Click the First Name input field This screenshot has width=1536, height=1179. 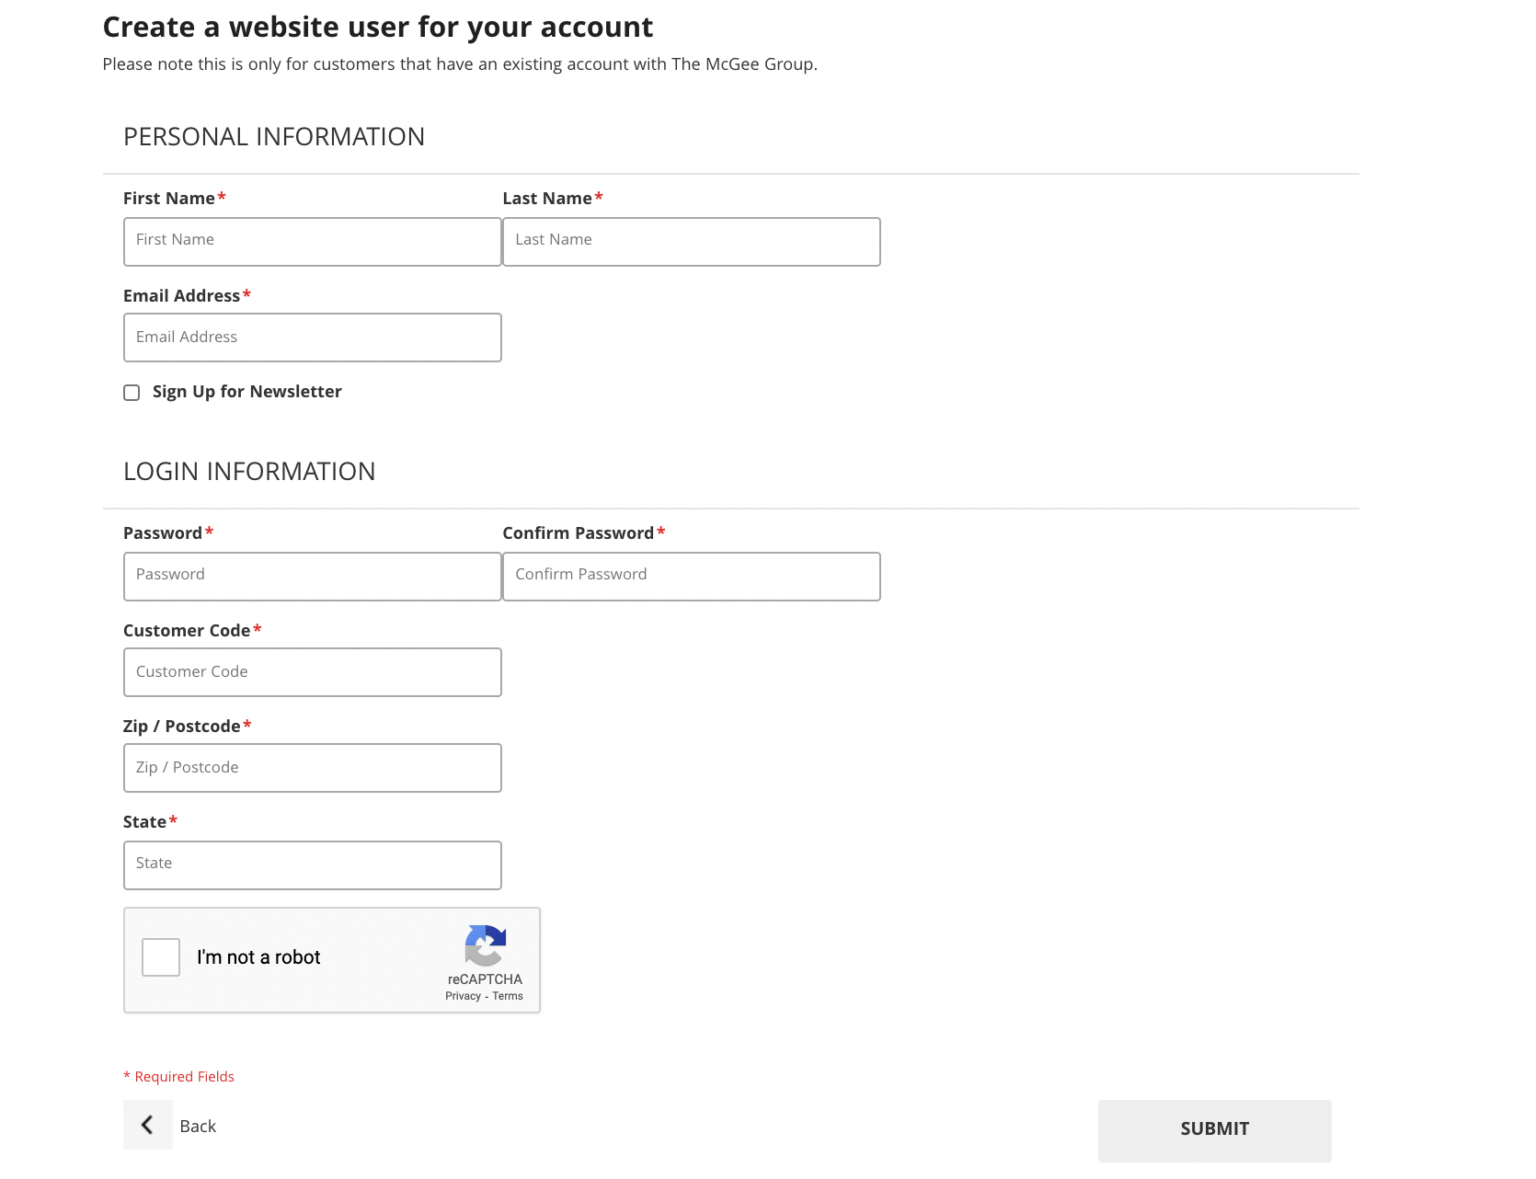tap(311, 241)
